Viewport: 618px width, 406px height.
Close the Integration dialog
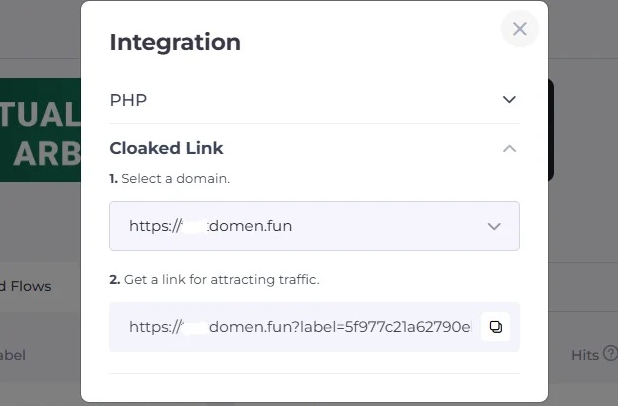(x=519, y=29)
